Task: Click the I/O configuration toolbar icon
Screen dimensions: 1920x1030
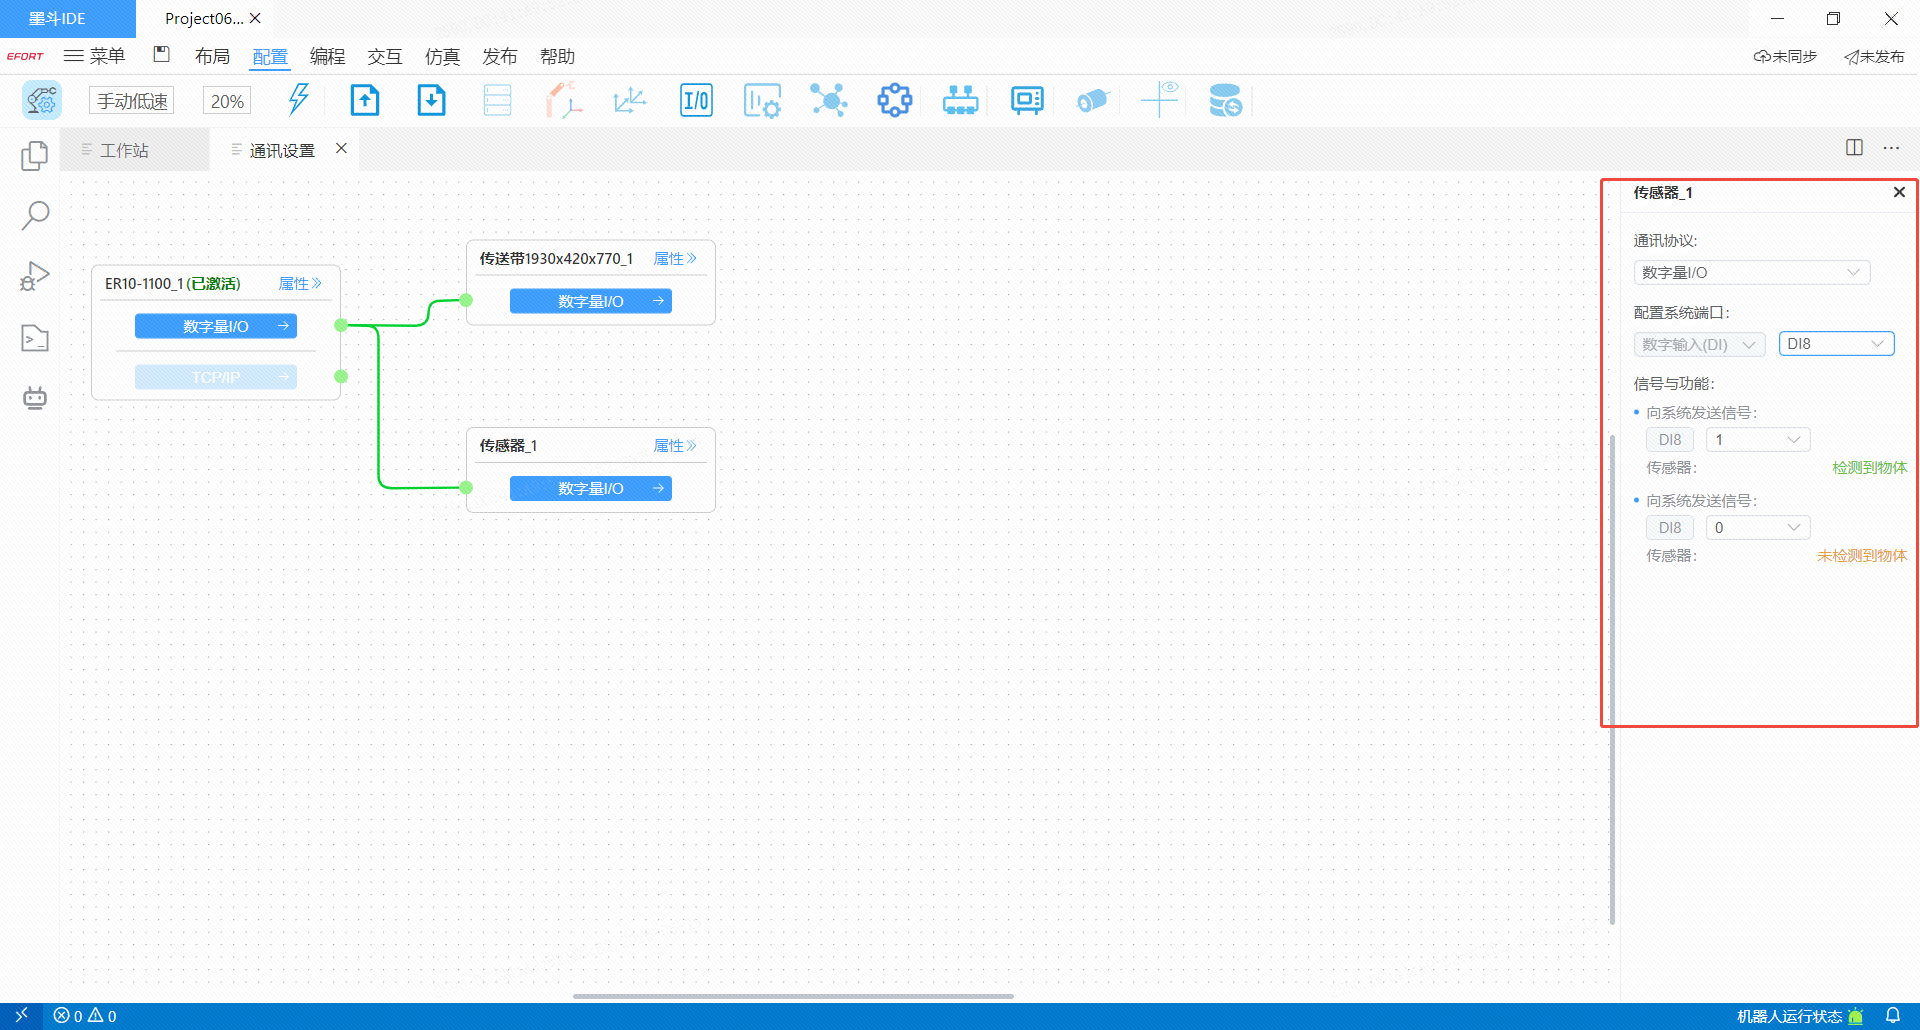Action: click(x=696, y=101)
